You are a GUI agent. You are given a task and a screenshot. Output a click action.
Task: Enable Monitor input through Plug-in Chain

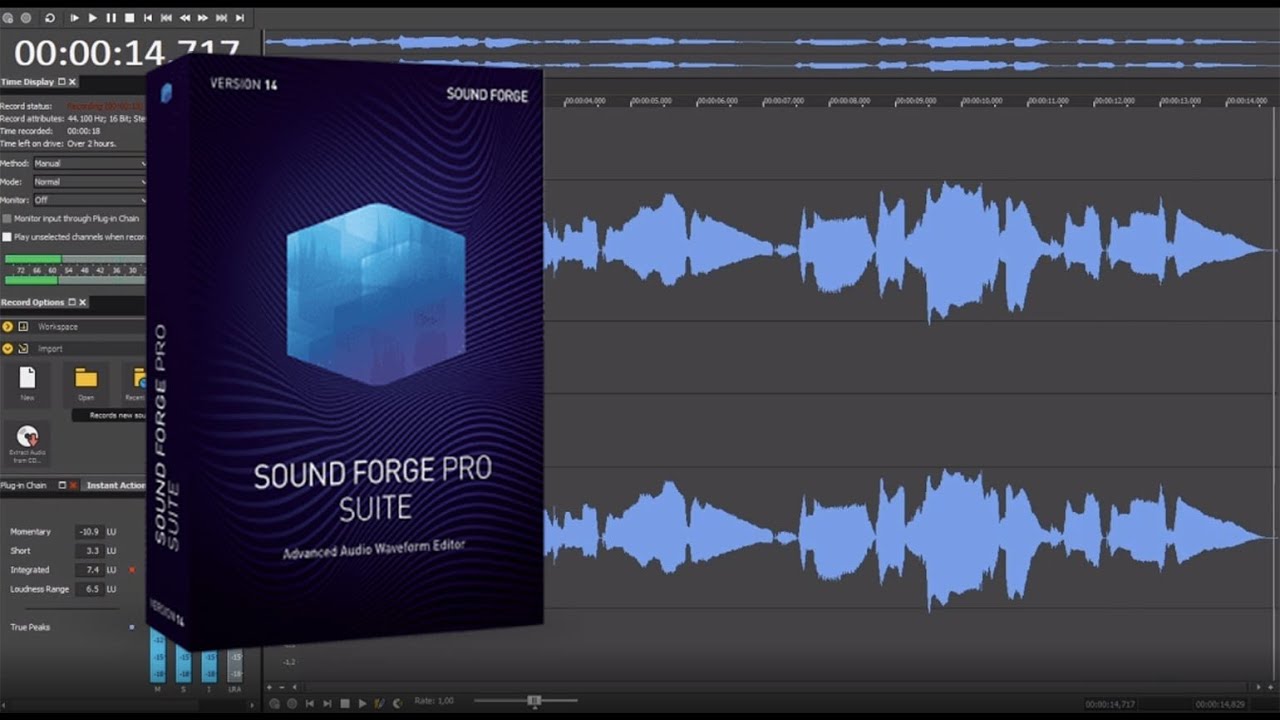point(7,218)
